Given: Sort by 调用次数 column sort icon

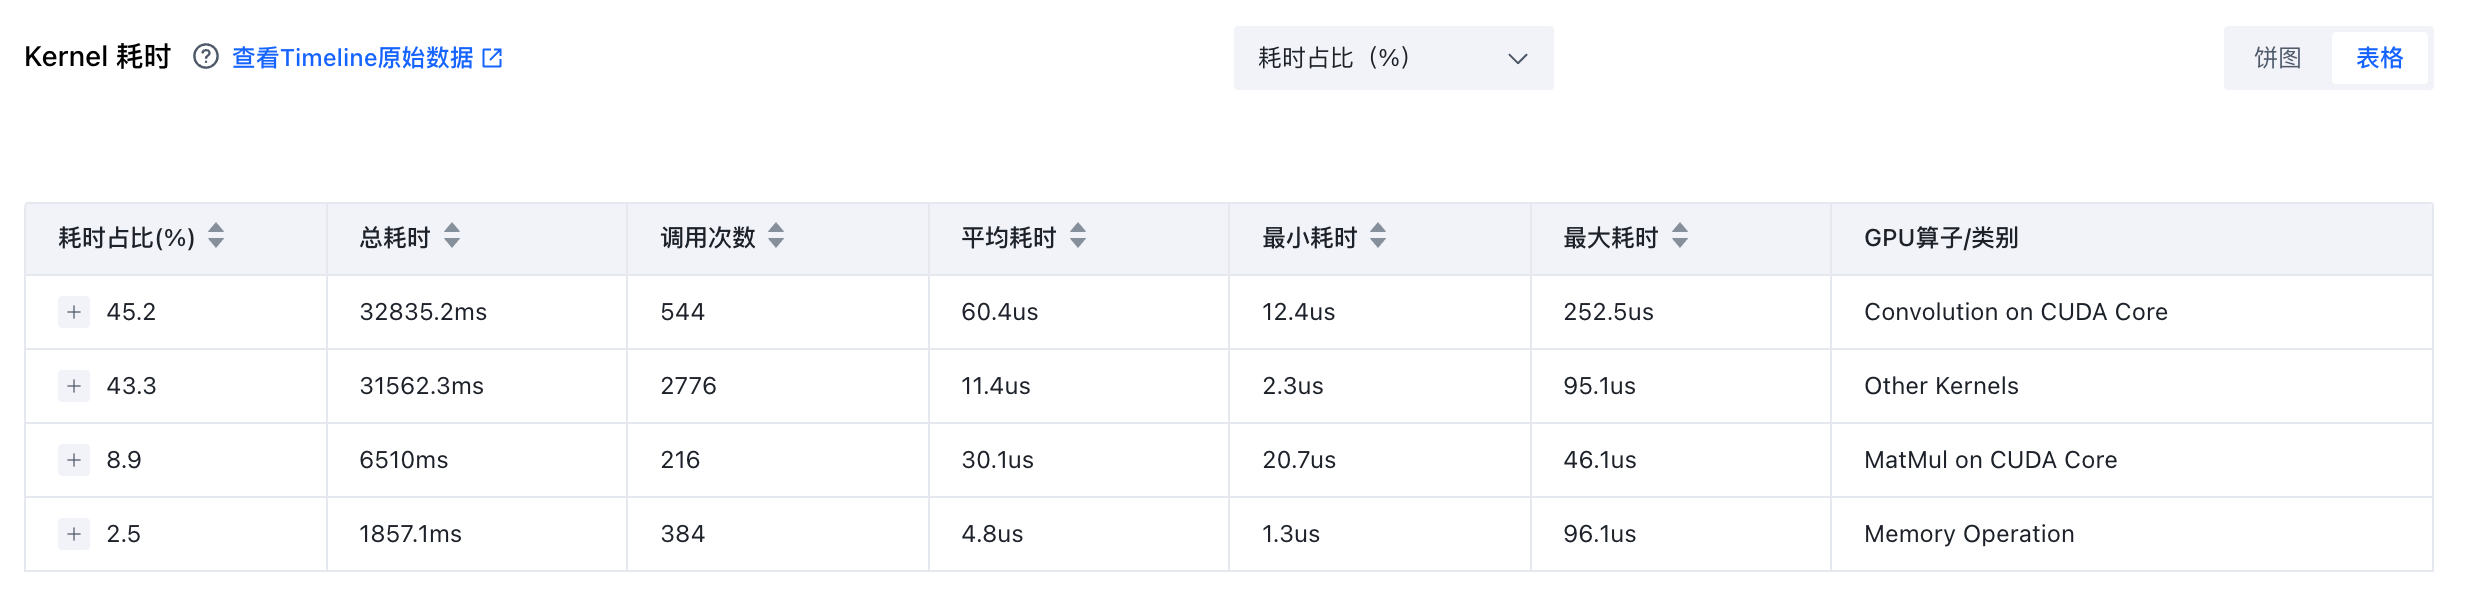Looking at the screenshot, I should 776,236.
